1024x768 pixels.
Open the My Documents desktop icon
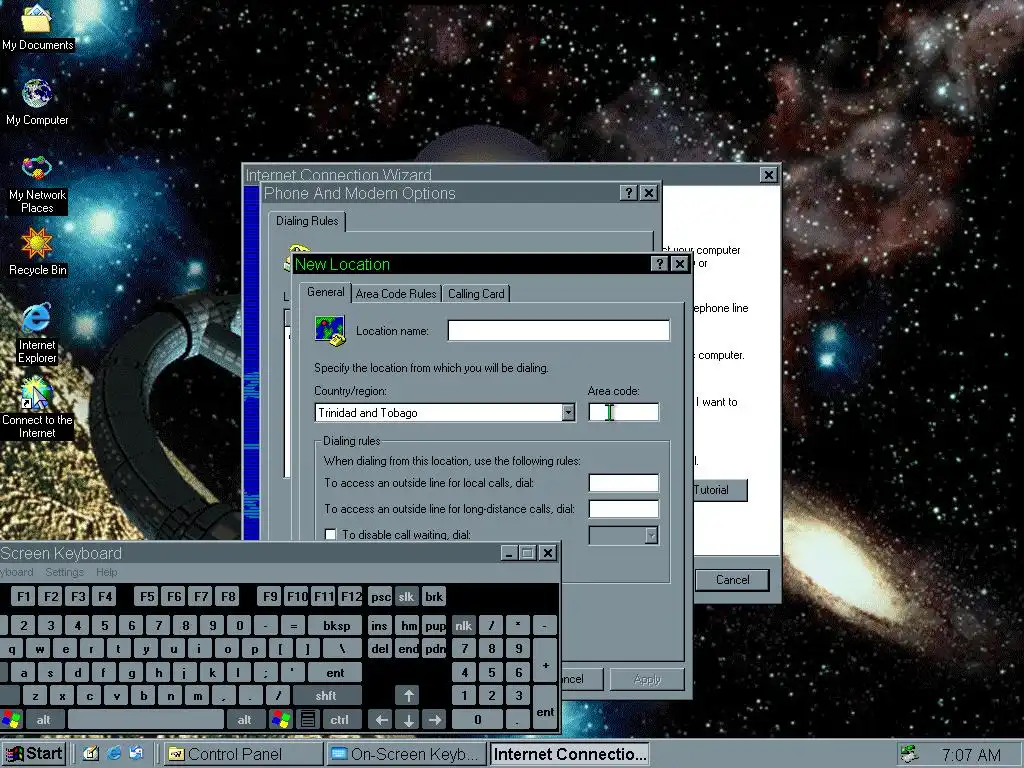[37, 26]
